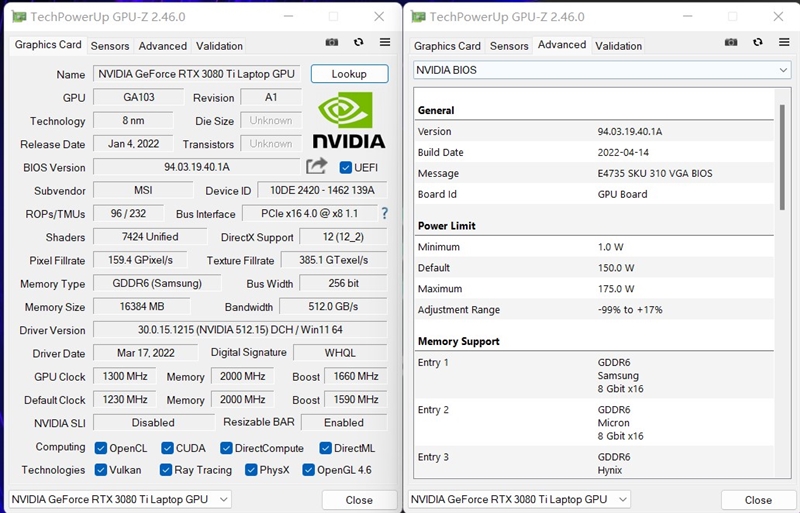The image size is (800, 513).
Task: Click scrollbar thumb in Advanced panel
Action: click(782, 157)
